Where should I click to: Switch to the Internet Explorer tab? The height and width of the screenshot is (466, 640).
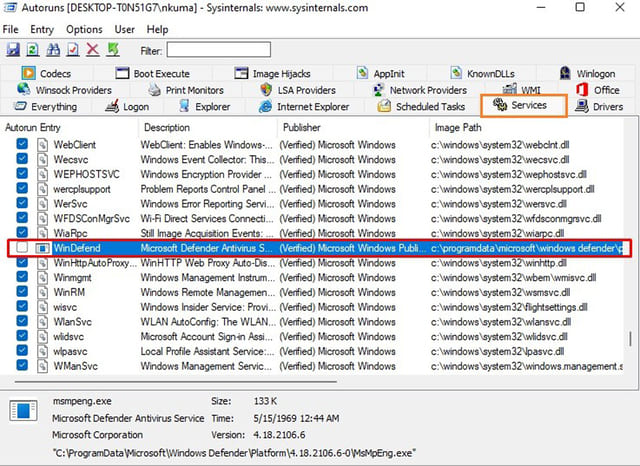(x=304, y=107)
